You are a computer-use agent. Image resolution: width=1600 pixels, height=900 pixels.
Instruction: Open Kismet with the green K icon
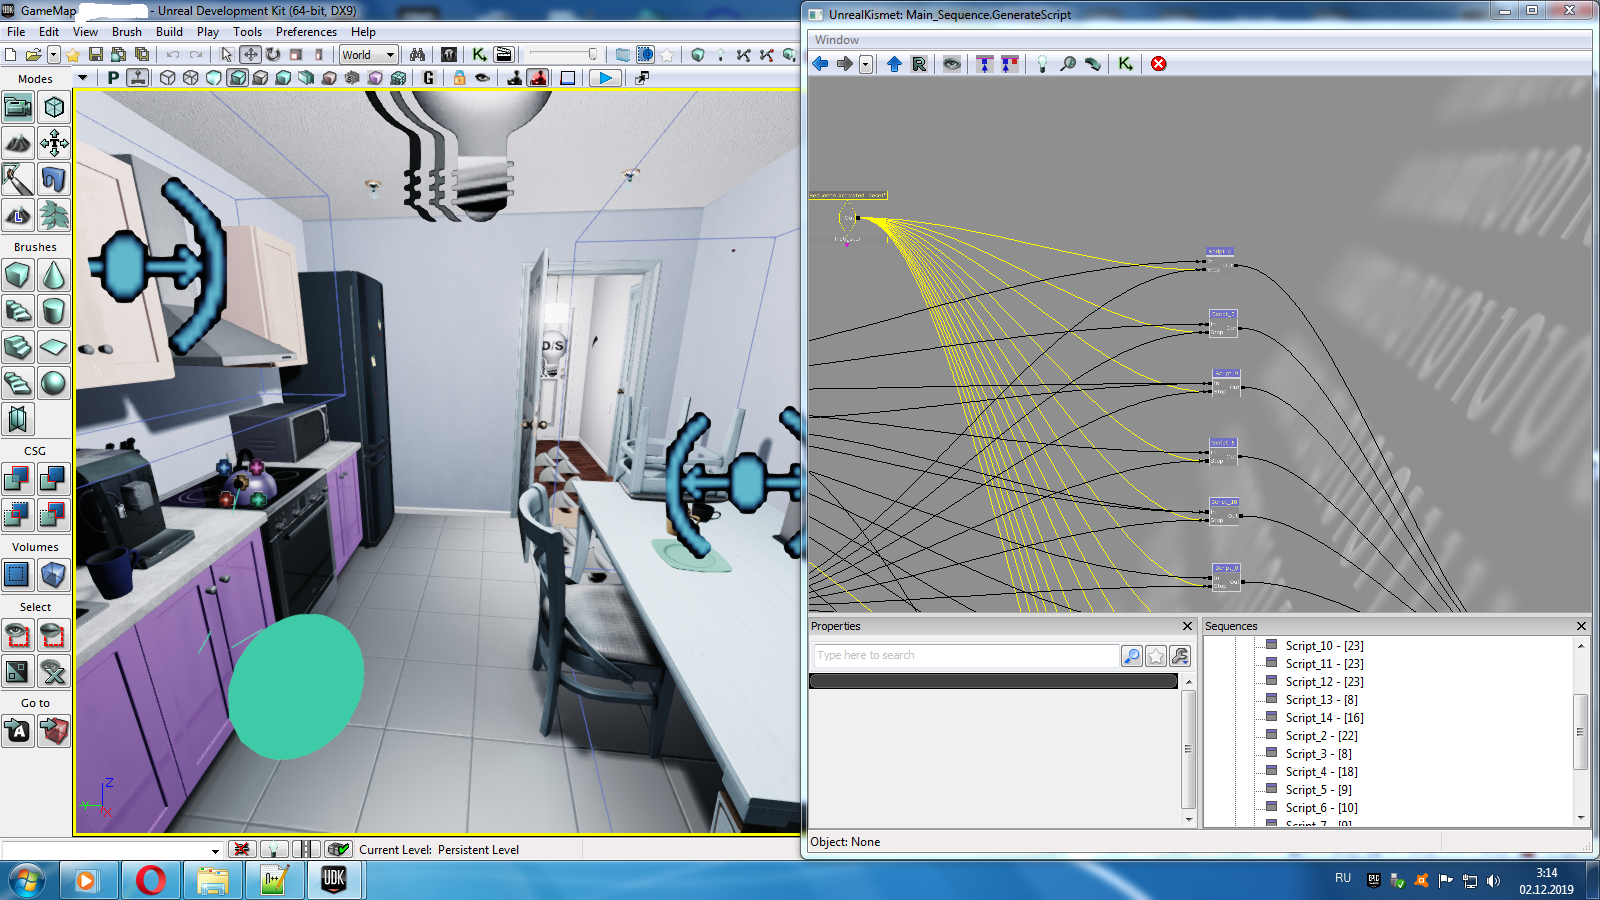(x=480, y=55)
